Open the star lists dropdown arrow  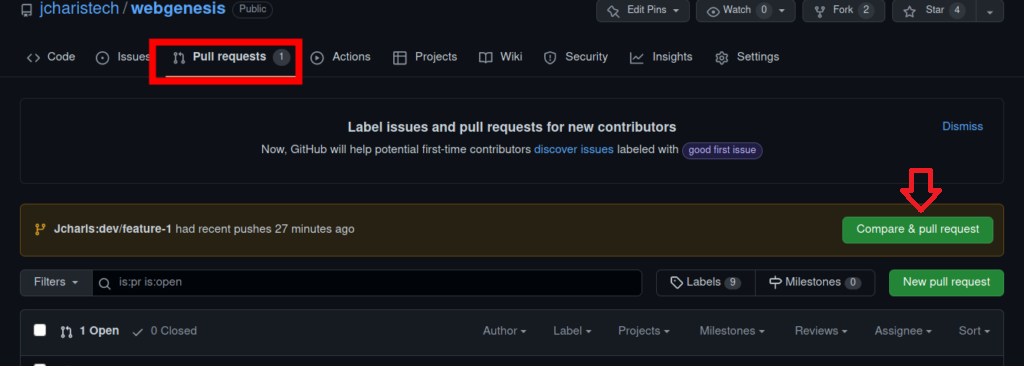[990, 11]
